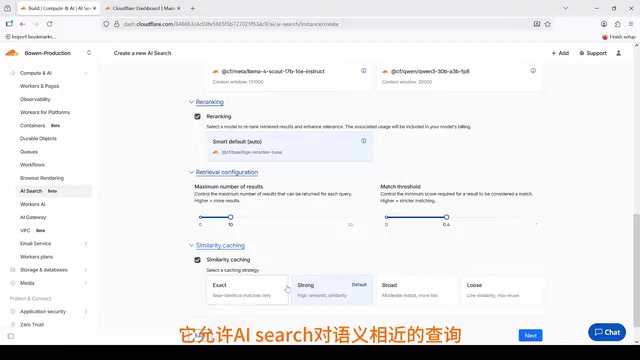This screenshot has height=360, width=640.
Task: Bookmark this page with star icon
Action: click(x=547, y=24)
